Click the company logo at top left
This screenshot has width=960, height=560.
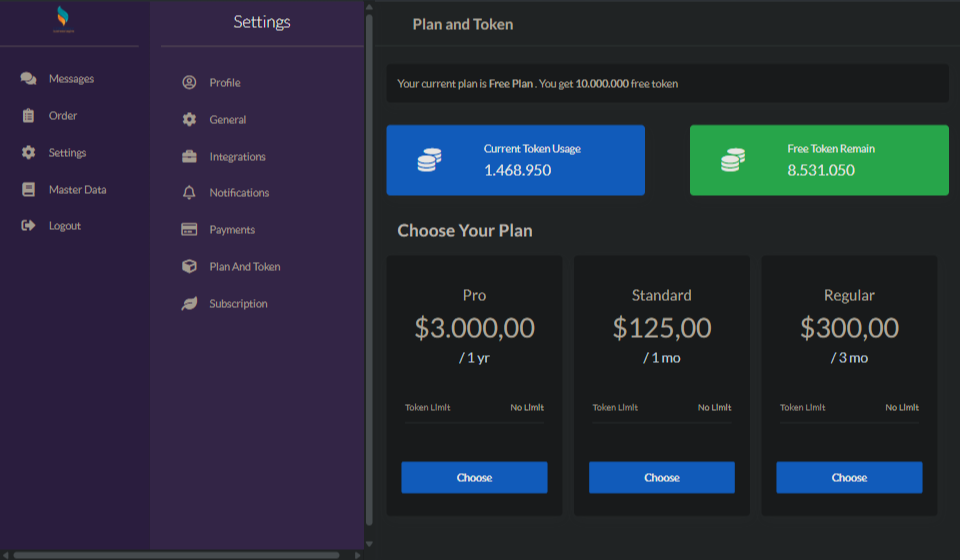click(63, 19)
